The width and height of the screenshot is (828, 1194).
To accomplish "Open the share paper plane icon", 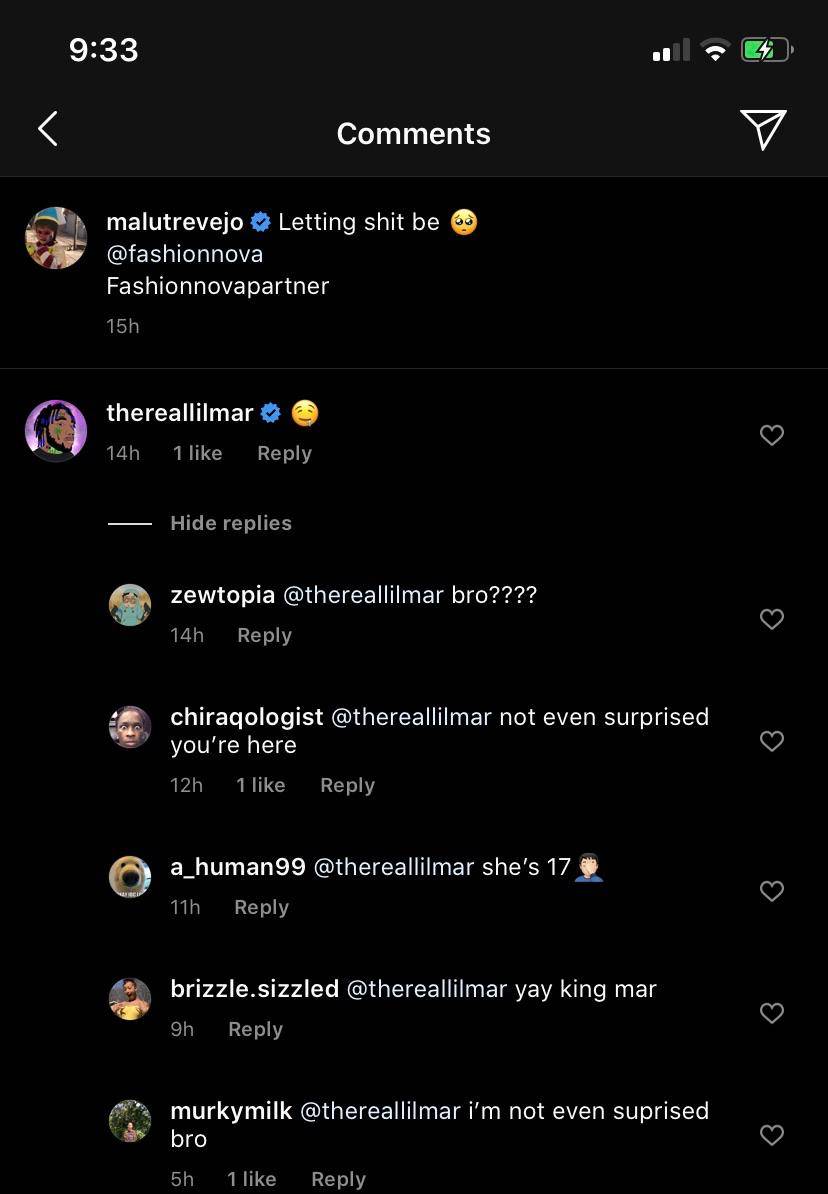I will point(763,130).
